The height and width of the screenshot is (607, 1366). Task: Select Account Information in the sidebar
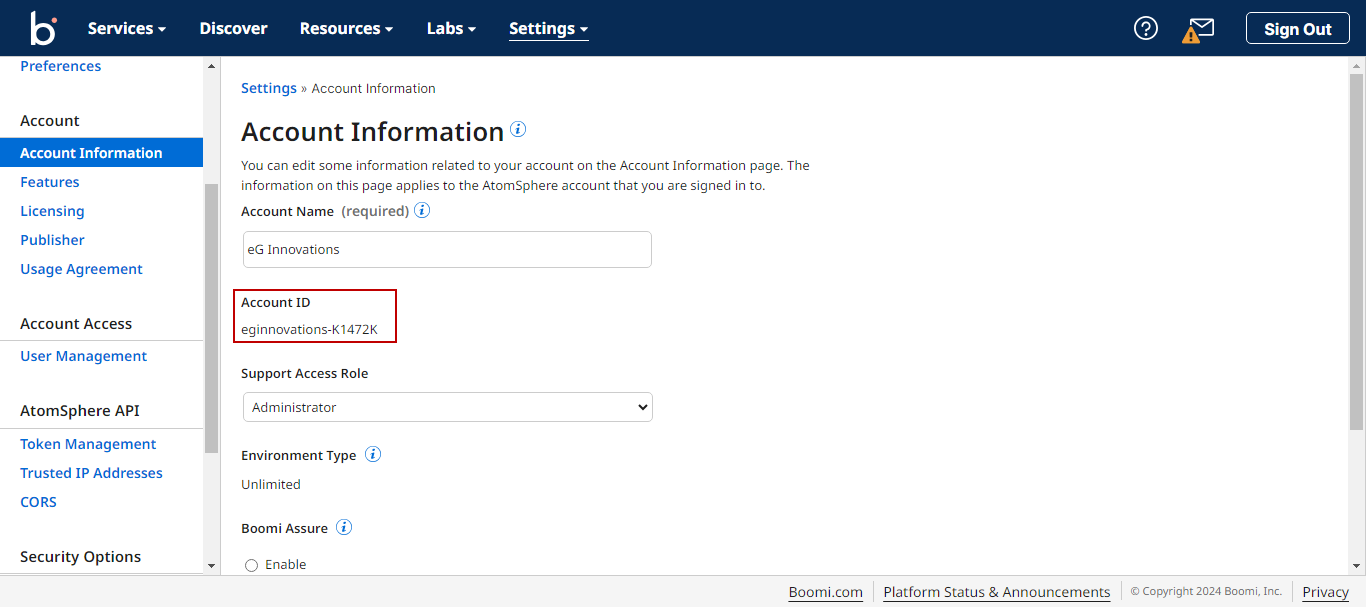coord(101,153)
